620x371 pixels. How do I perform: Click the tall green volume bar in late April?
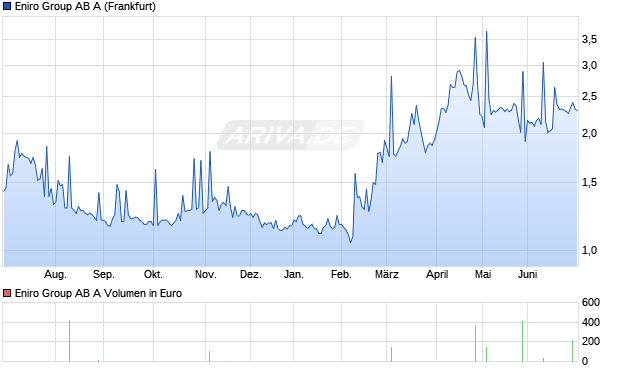click(x=475, y=344)
